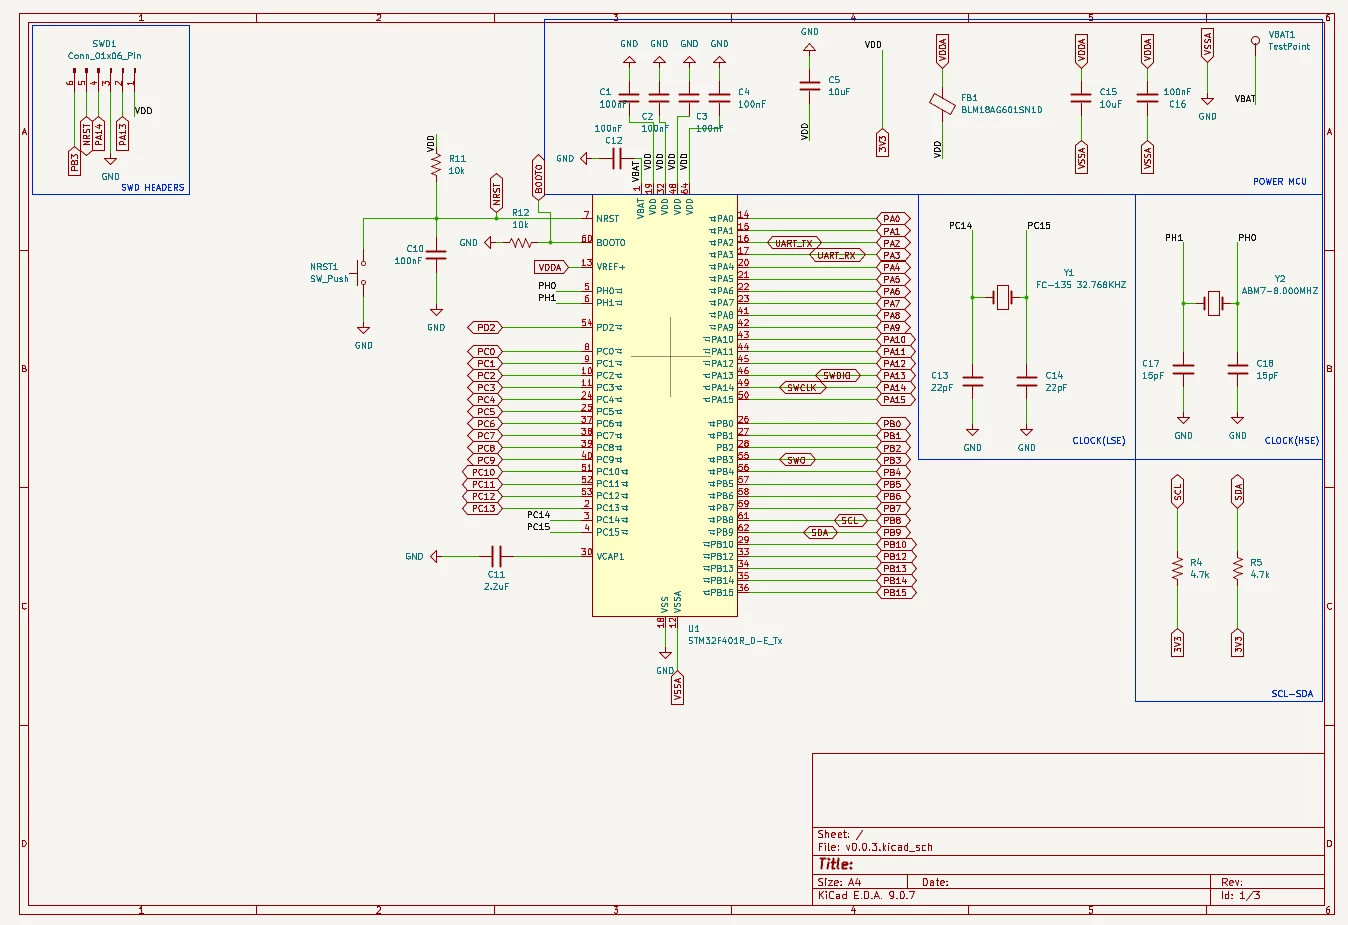
Task: Select the UART_TX net label
Action: click(x=794, y=243)
